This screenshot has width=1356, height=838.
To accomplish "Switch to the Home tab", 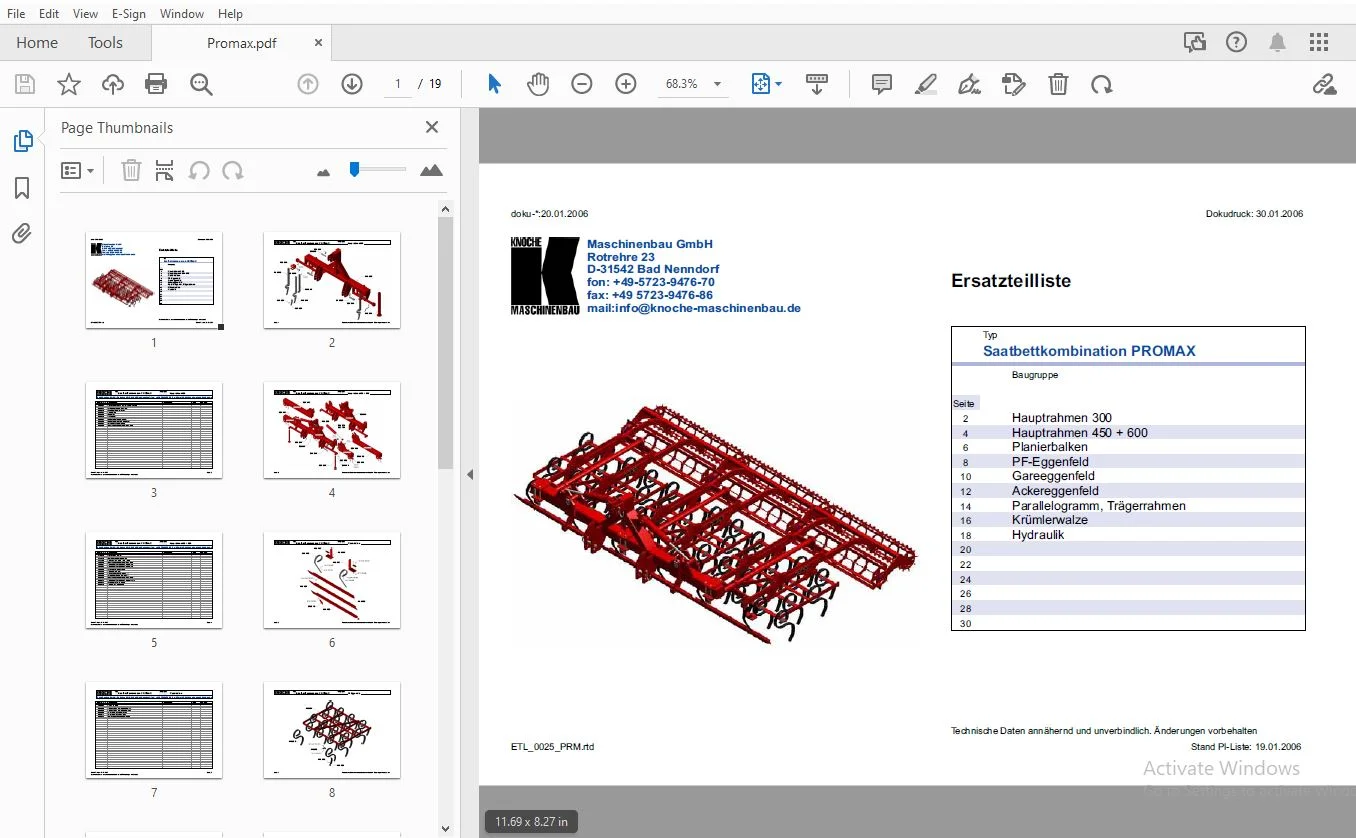I will [37, 42].
